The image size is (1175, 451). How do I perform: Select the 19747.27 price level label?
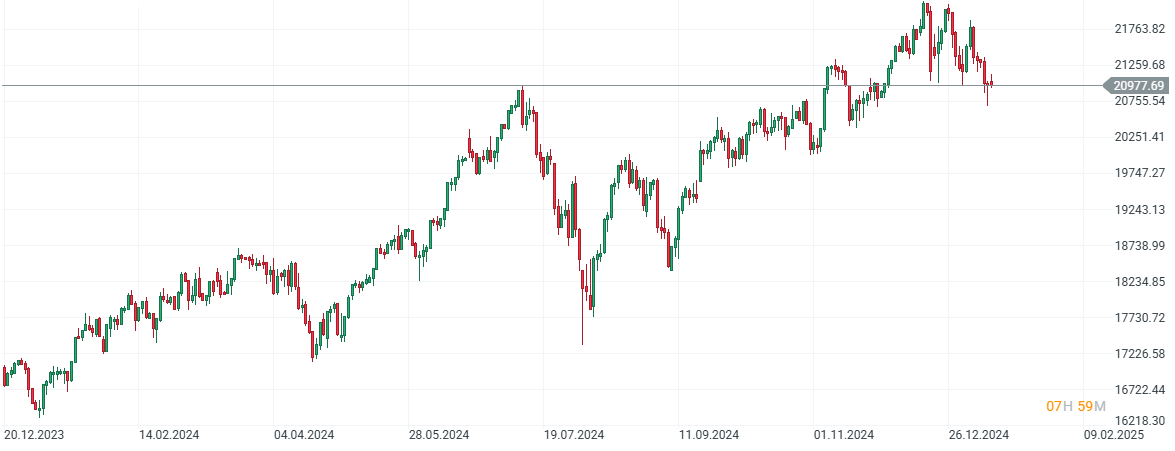1141,173
